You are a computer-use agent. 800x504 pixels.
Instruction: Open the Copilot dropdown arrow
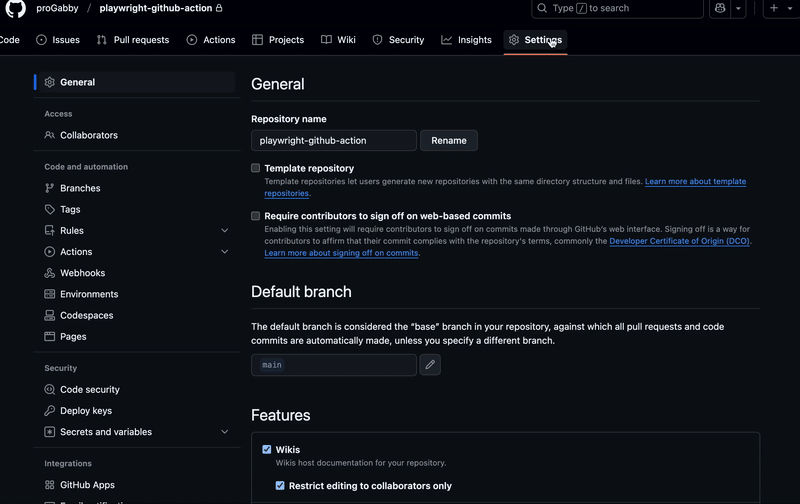738,8
